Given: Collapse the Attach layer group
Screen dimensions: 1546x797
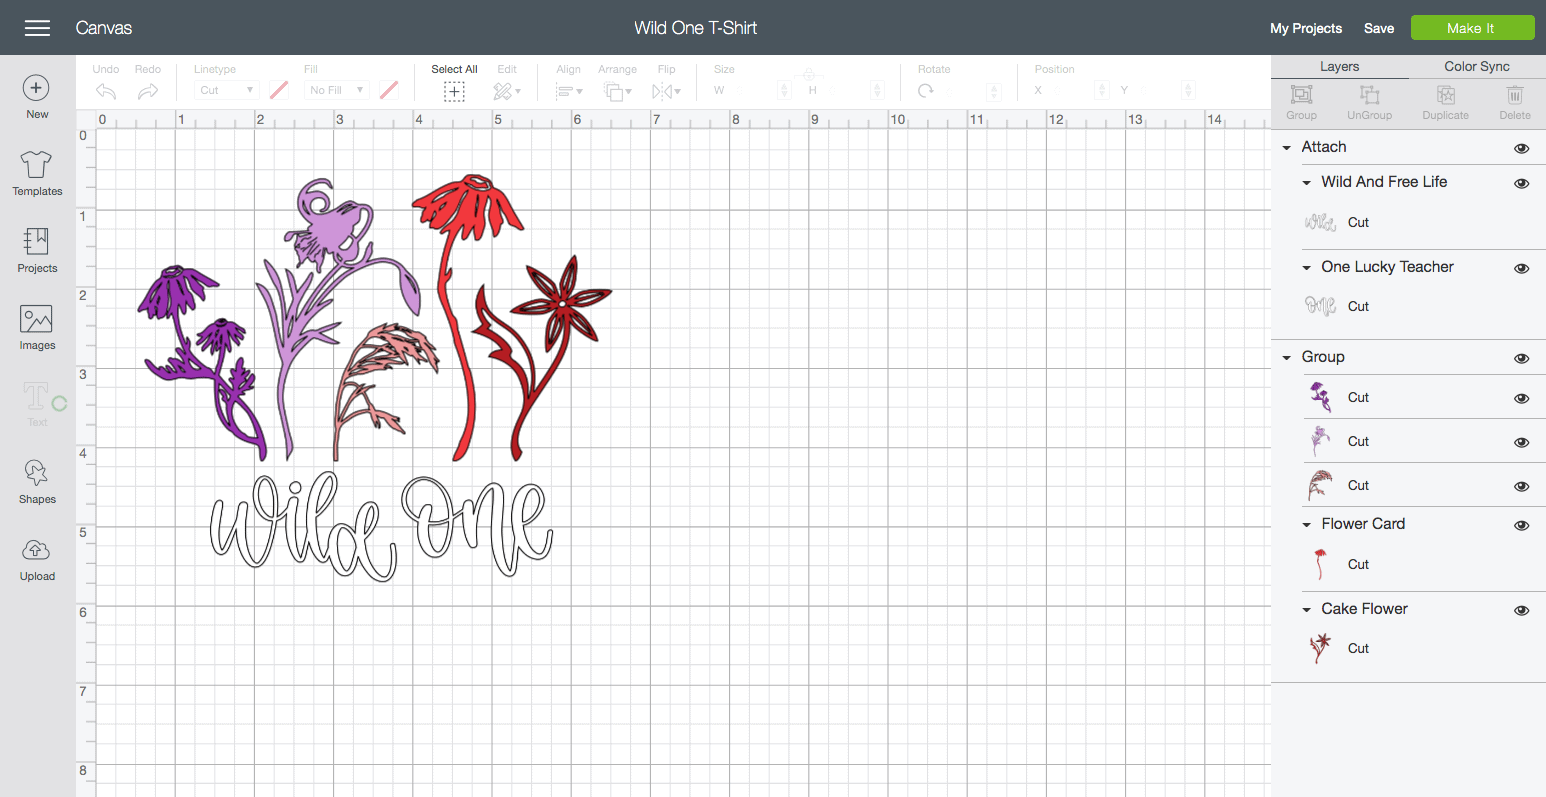Looking at the screenshot, I should 1287,148.
